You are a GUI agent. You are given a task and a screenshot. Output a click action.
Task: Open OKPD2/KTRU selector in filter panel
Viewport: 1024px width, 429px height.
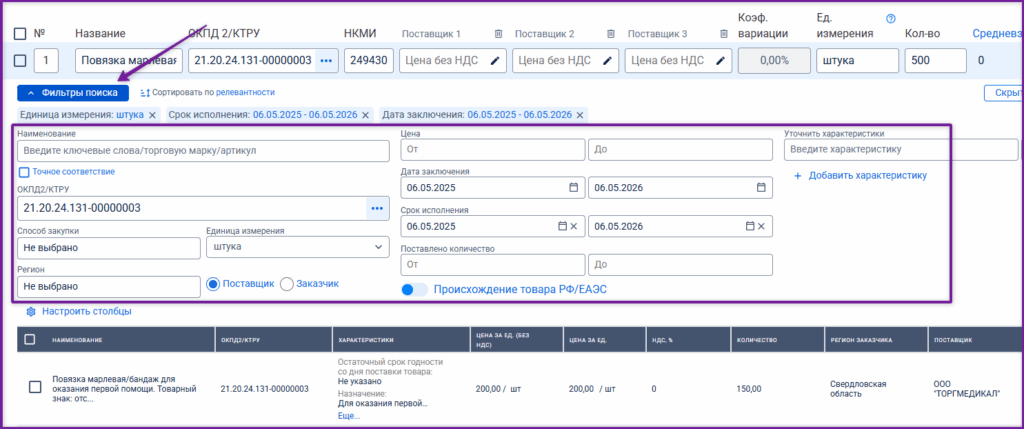pos(377,208)
